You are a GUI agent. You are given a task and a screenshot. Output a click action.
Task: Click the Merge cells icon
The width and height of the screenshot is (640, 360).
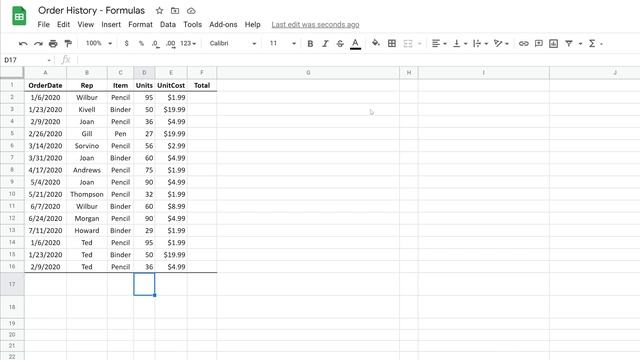click(x=408, y=43)
